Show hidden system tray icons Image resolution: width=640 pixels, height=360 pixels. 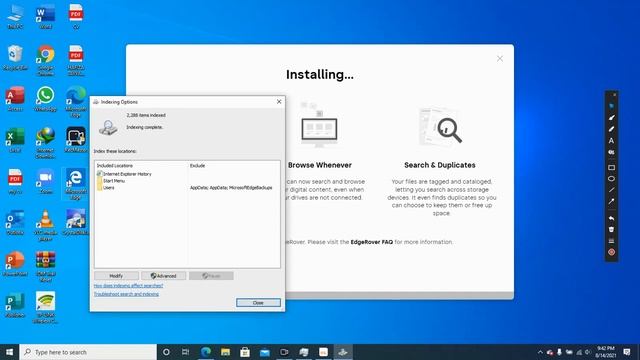[x=540, y=352]
